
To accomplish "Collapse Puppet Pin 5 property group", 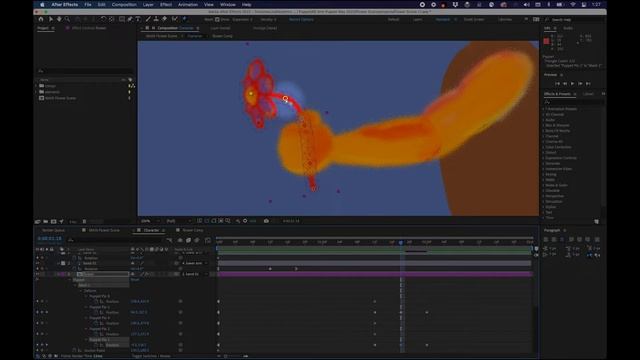I will click(86, 296).
